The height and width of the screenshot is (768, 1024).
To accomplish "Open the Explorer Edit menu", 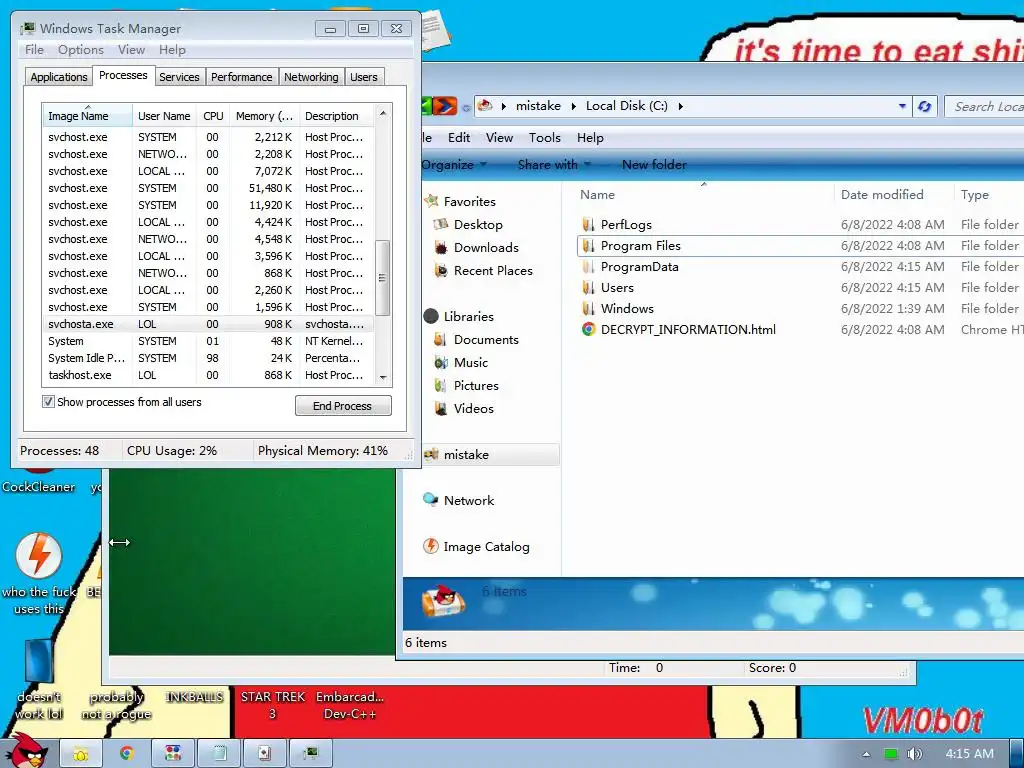I will pyautogui.click(x=458, y=138).
